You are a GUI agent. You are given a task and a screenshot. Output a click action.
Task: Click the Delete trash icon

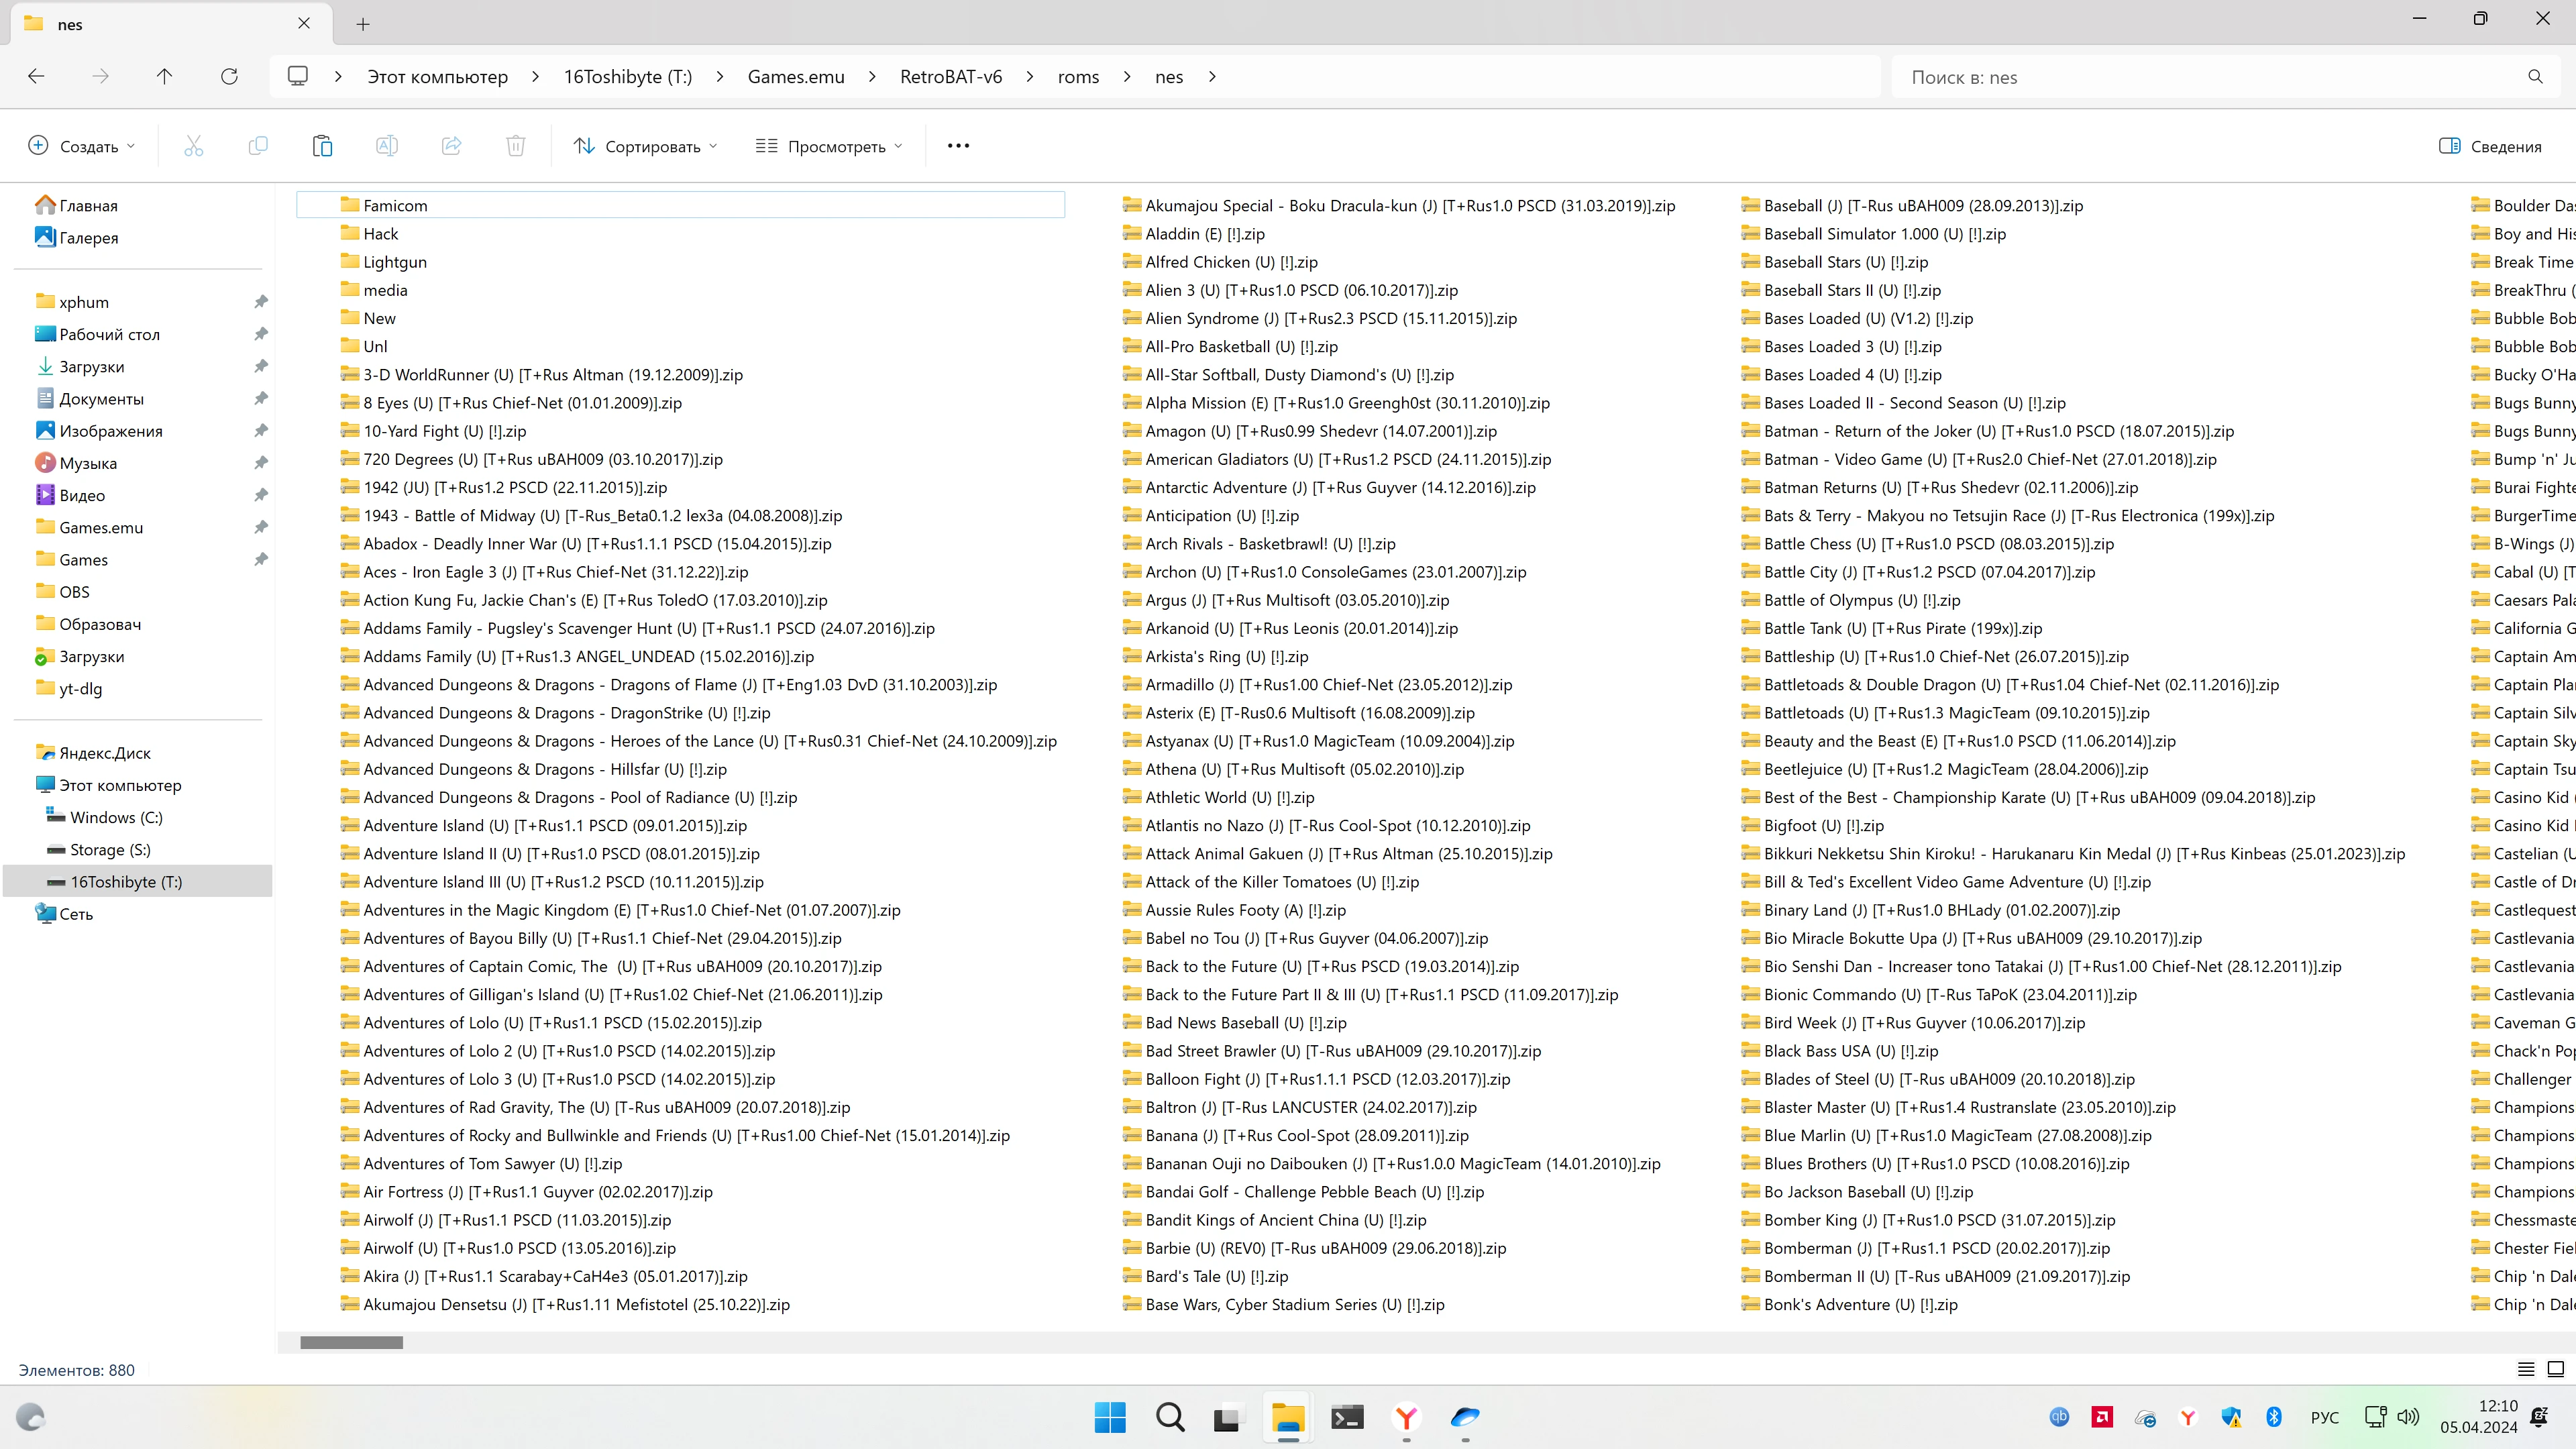pos(516,146)
